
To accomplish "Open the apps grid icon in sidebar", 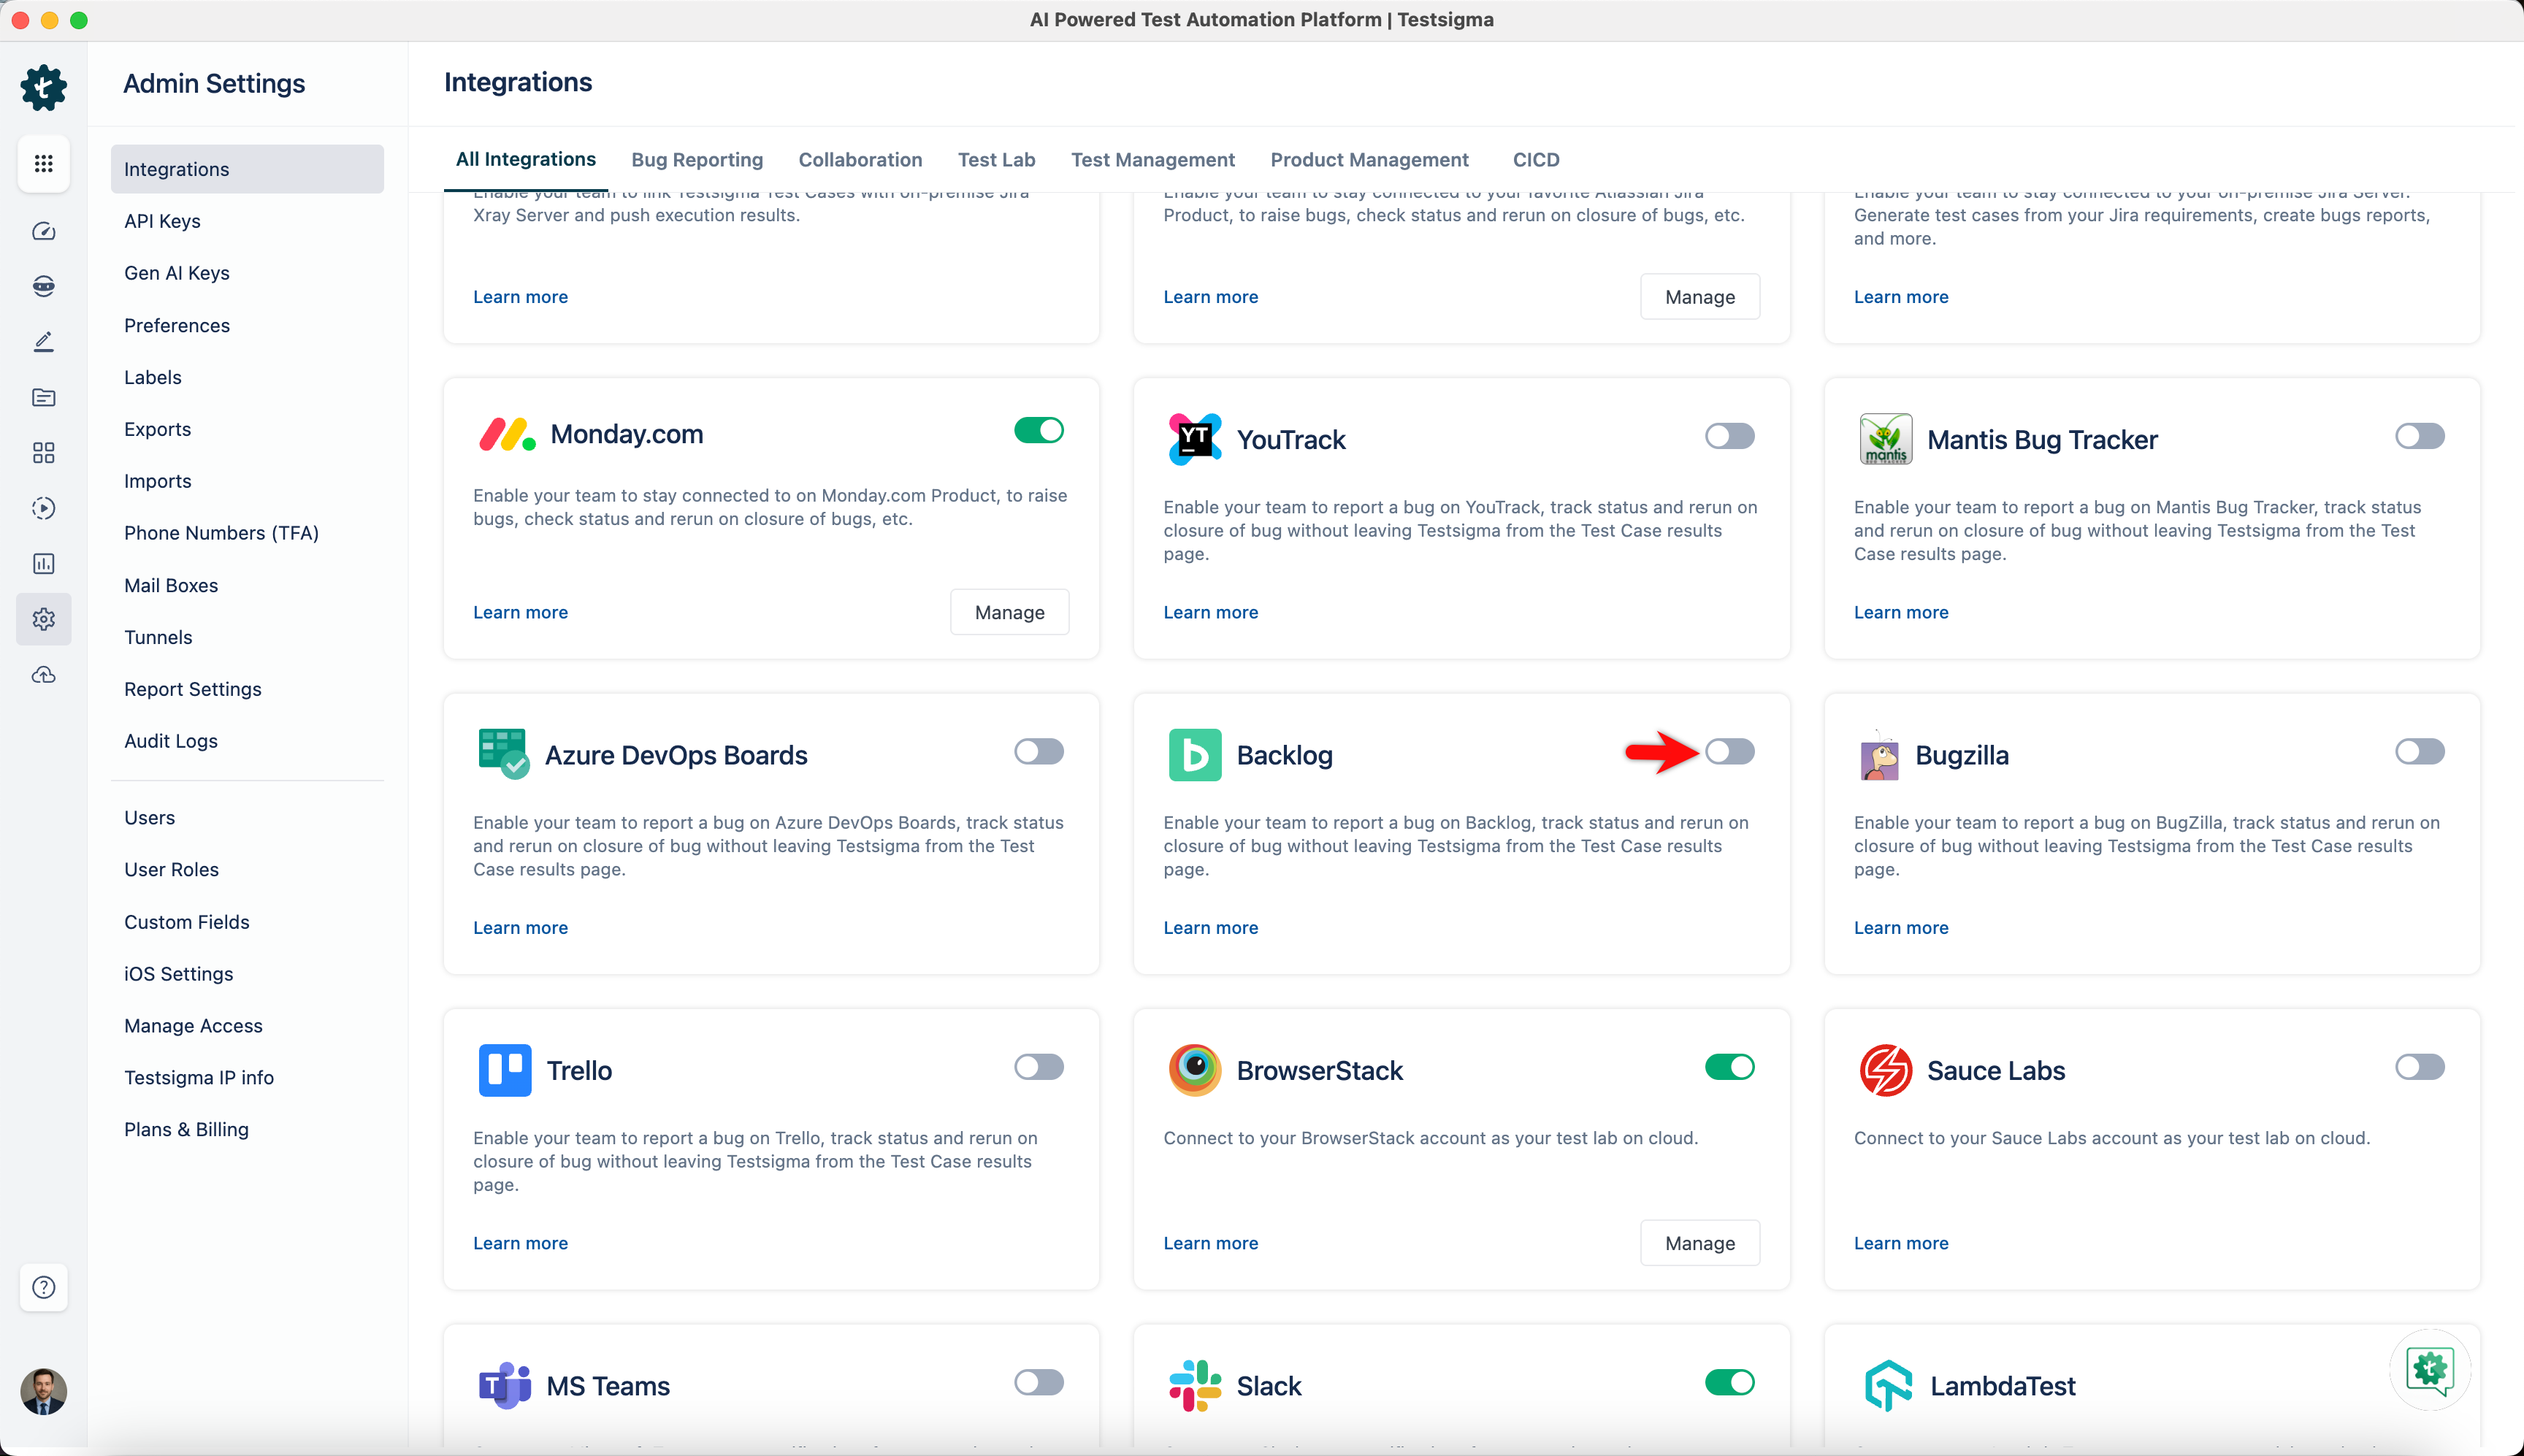I will pyautogui.click(x=43, y=163).
